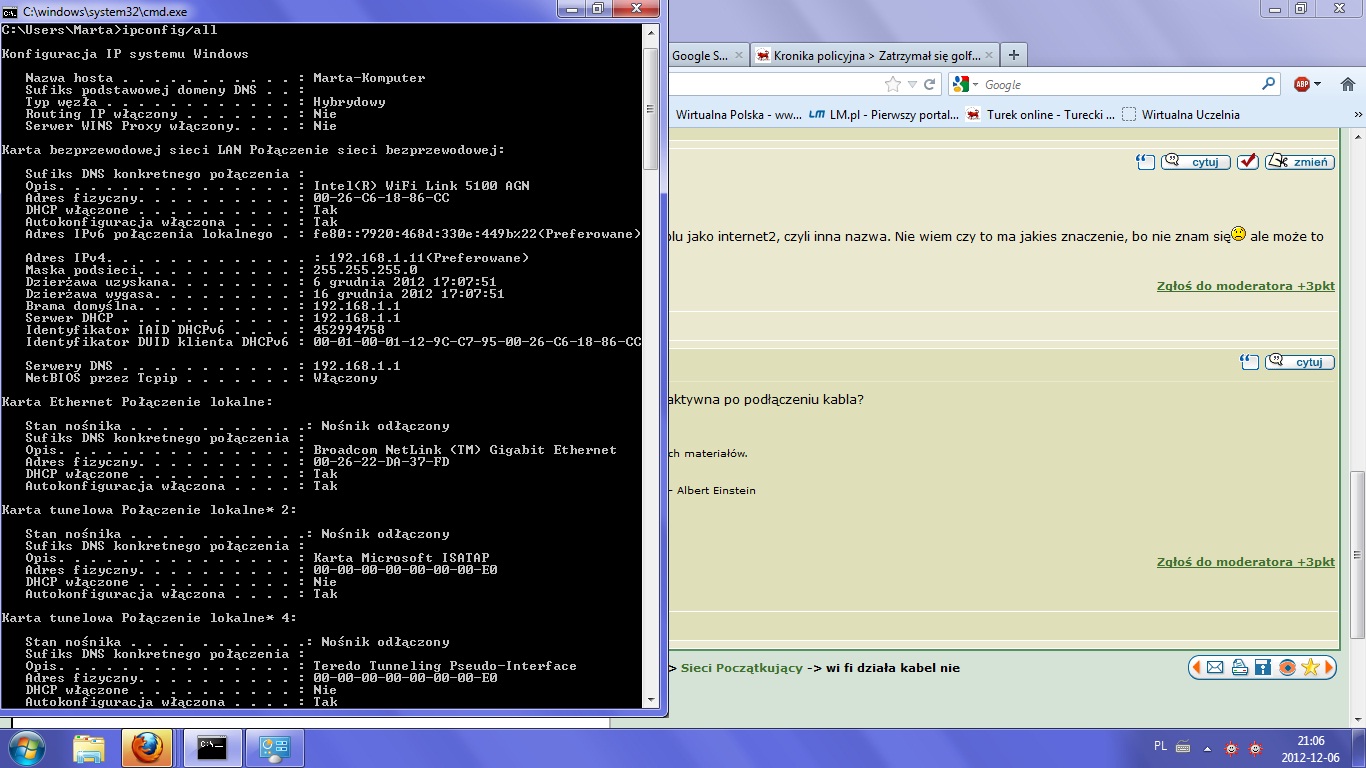Click the quick-quote icon in first post
The height and width of the screenshot is (768, 1366).
(1146, 162)
